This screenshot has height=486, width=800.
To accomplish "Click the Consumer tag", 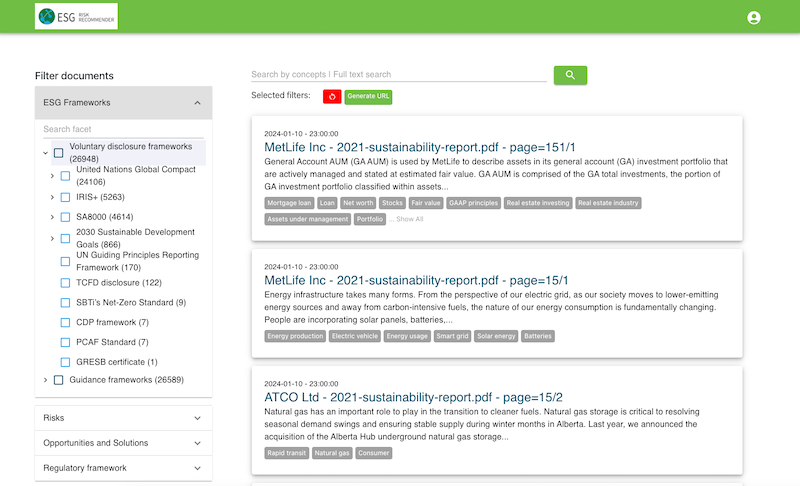I will tap(373, 453).
